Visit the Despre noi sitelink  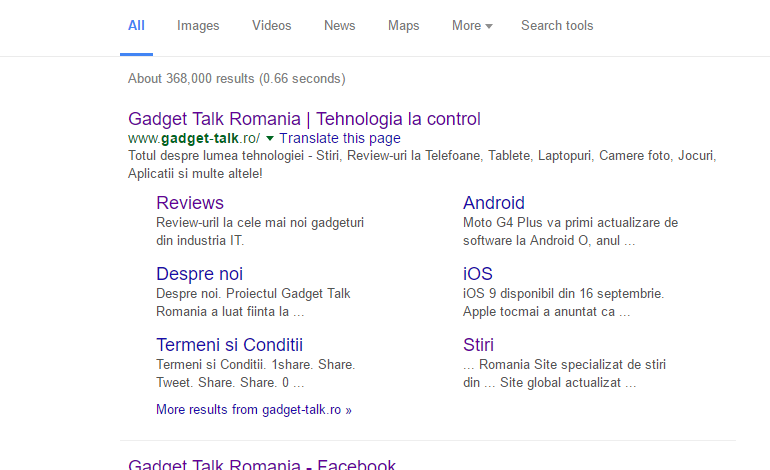coord(199,274)
